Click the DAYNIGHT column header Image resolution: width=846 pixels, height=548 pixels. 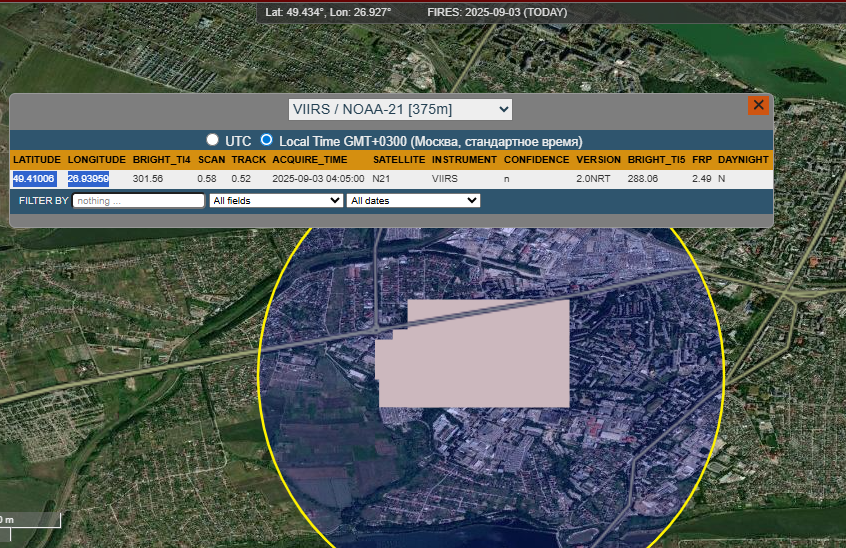(x=743, y=160)
